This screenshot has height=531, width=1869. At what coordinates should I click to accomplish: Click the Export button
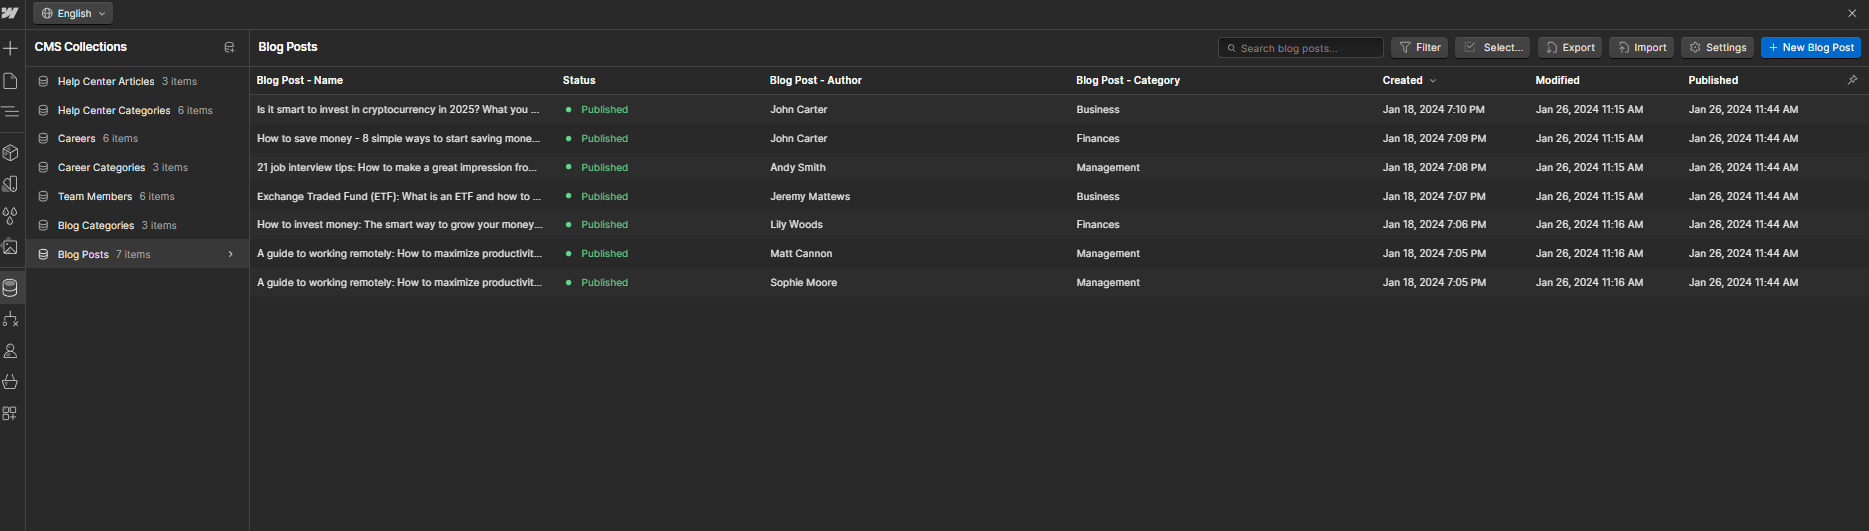point(1570,47)
